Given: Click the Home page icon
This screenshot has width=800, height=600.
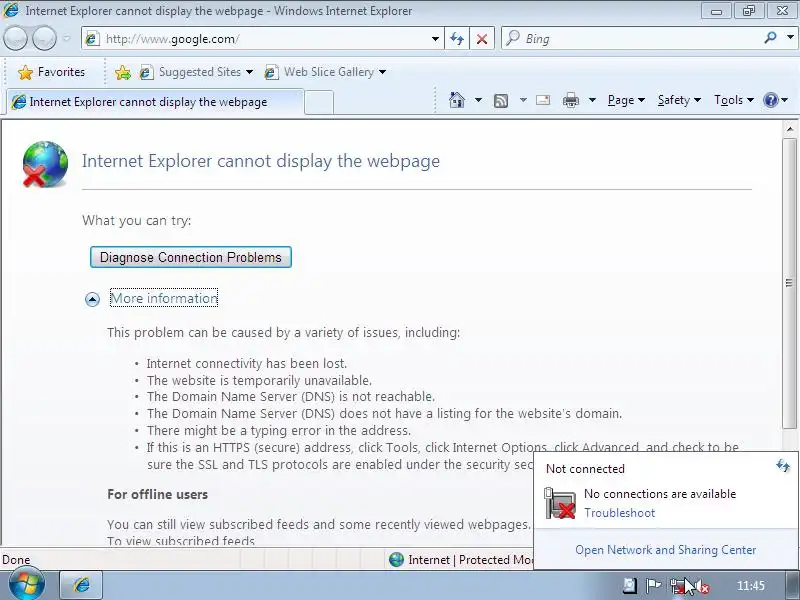Looking at the screenshot, I should [457, 100].
